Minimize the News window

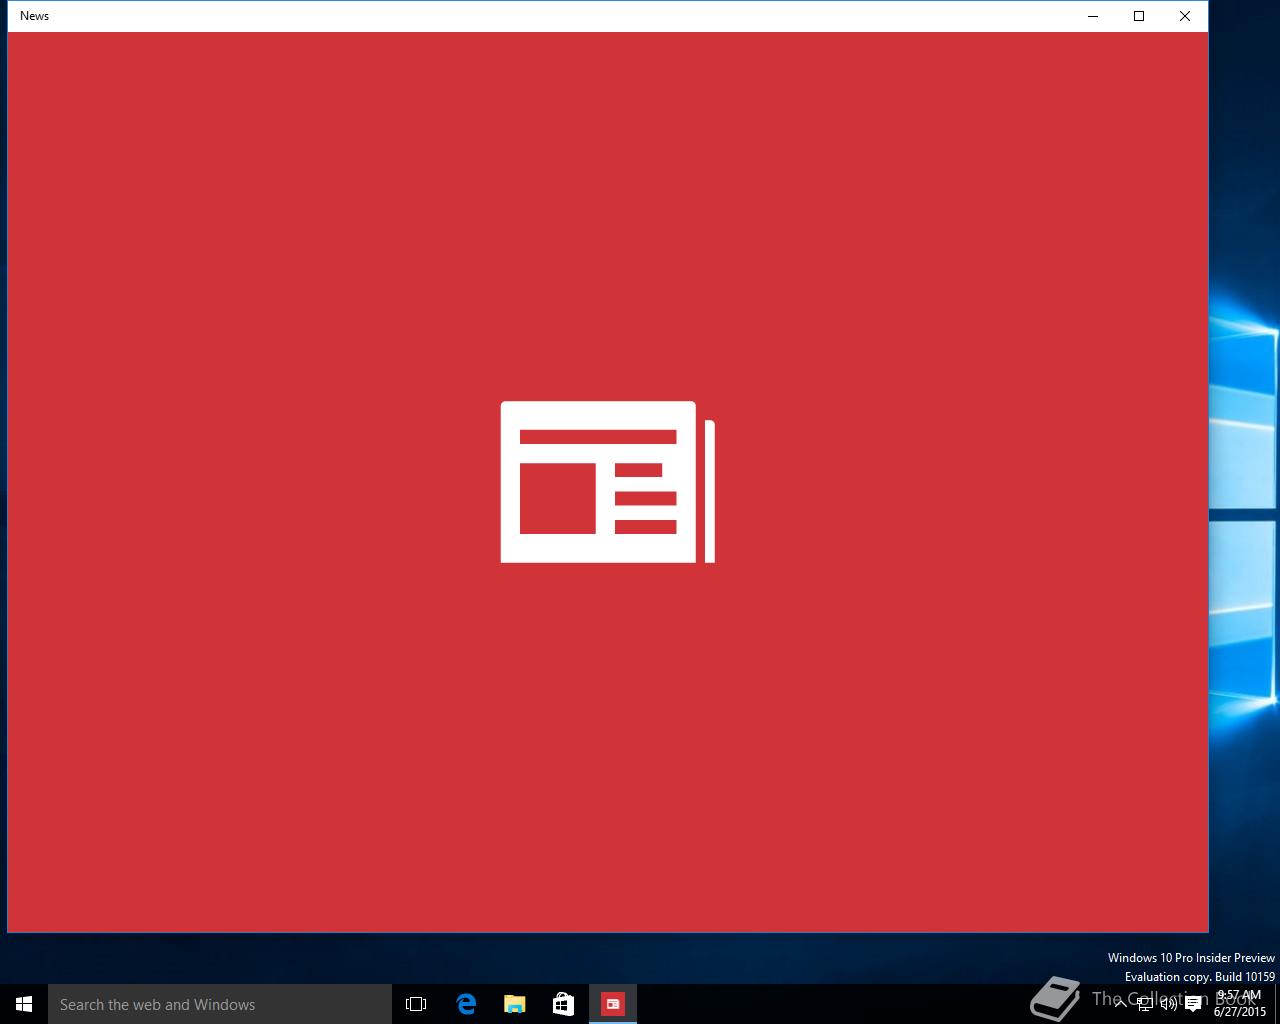(1093, 16)
